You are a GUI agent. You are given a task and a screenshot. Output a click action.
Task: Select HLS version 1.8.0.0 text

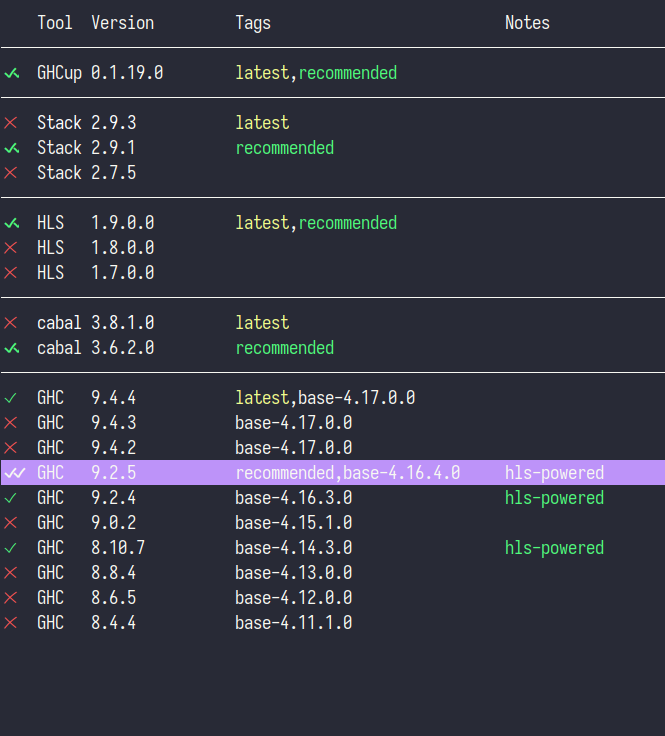[x=122, y=247]
